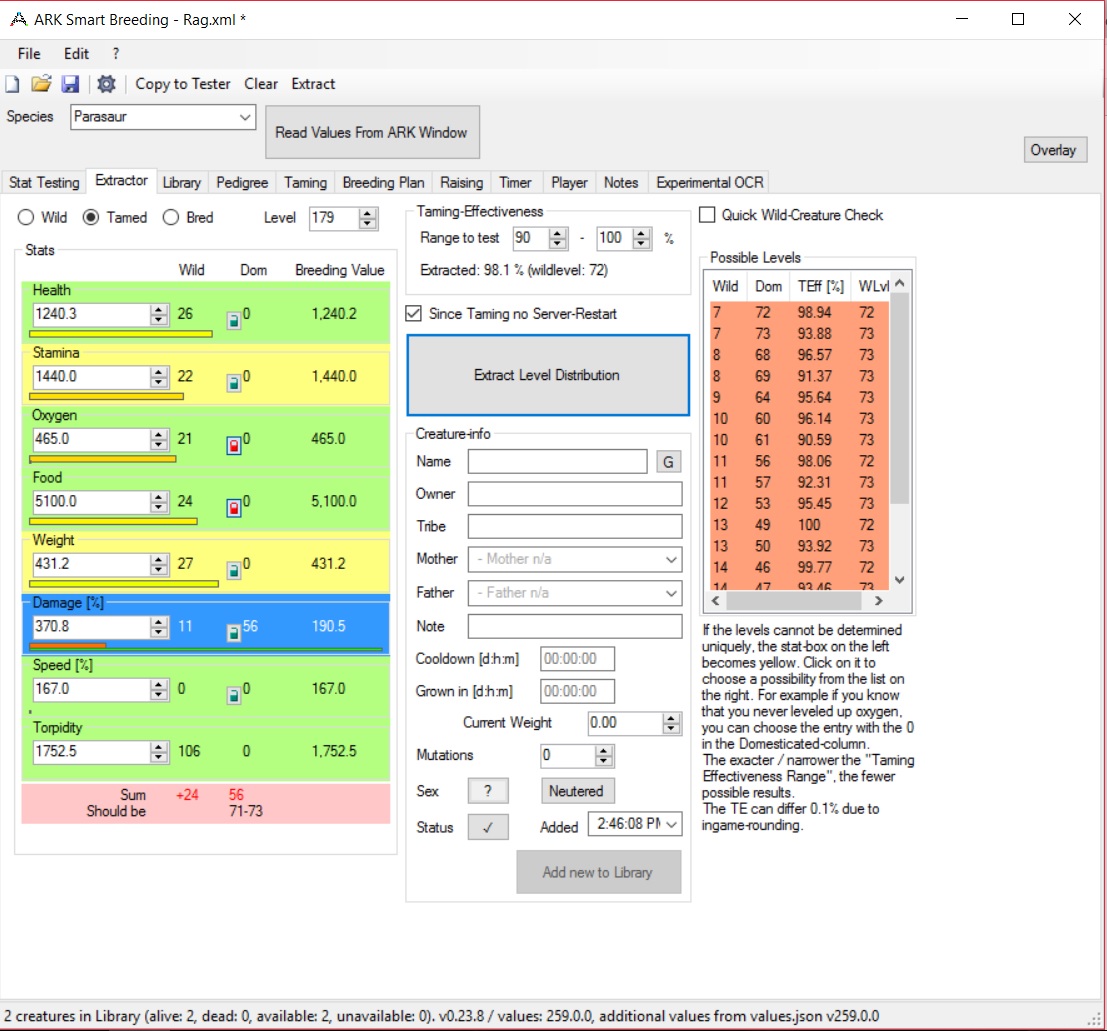Screen dimensions: 1107x1031
Task: Switch to the Breeding Plan tab
Action: click(x=383, y=182)
